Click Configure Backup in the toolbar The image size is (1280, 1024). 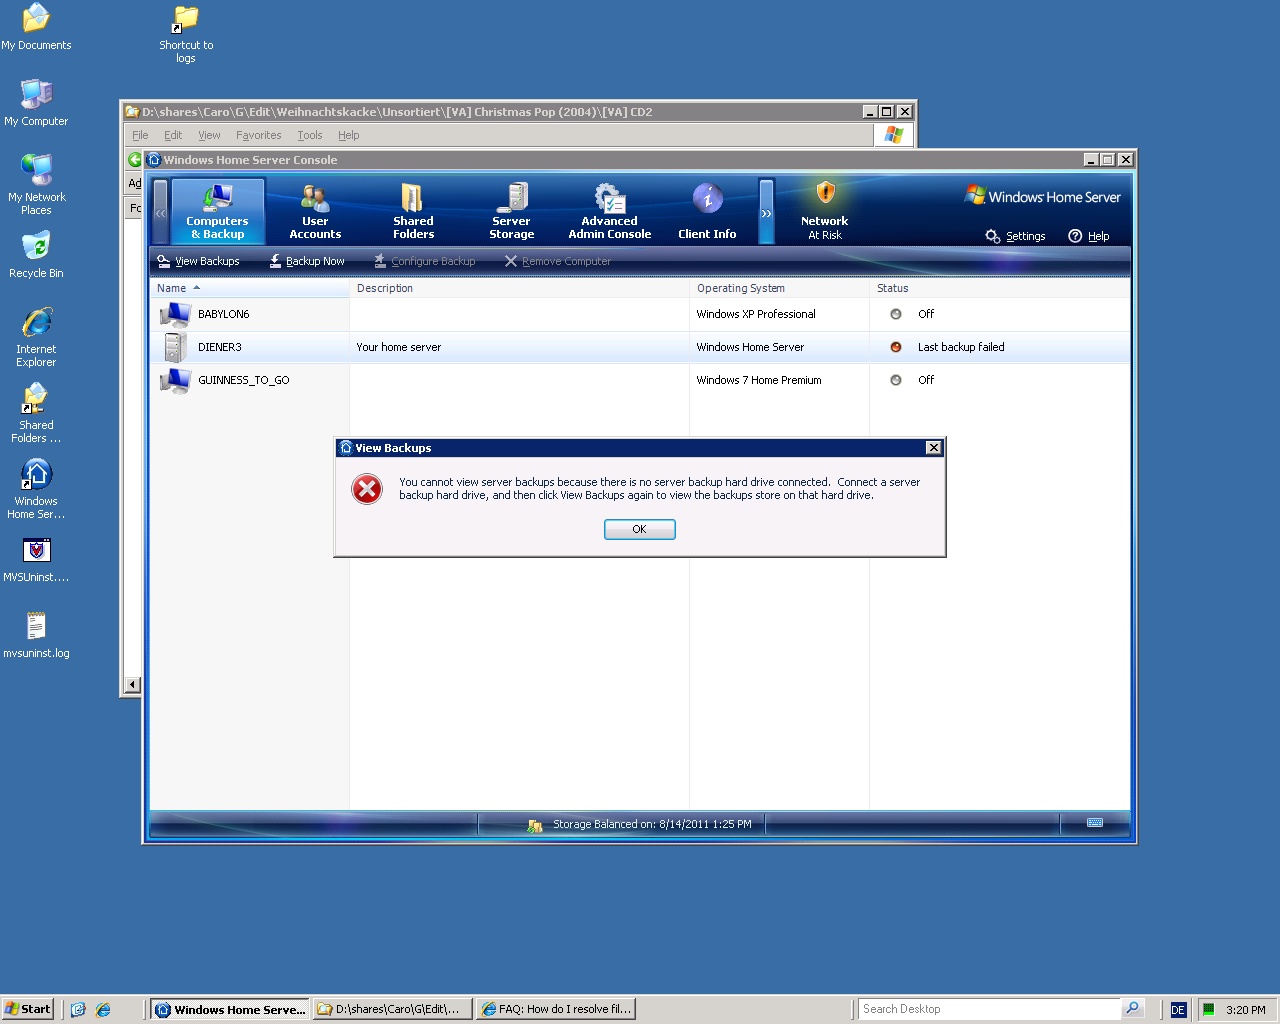click(x=425, y=261)
